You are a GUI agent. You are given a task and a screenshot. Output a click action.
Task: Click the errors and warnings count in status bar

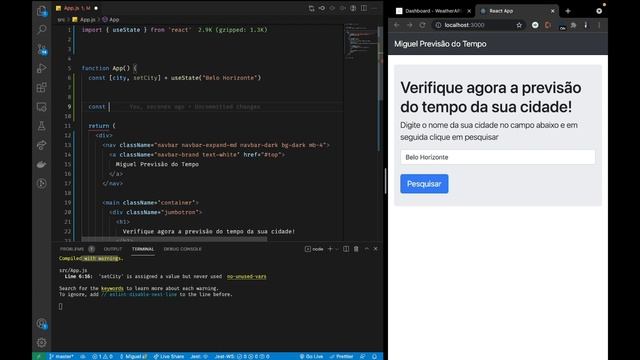[x=102, y=356]
